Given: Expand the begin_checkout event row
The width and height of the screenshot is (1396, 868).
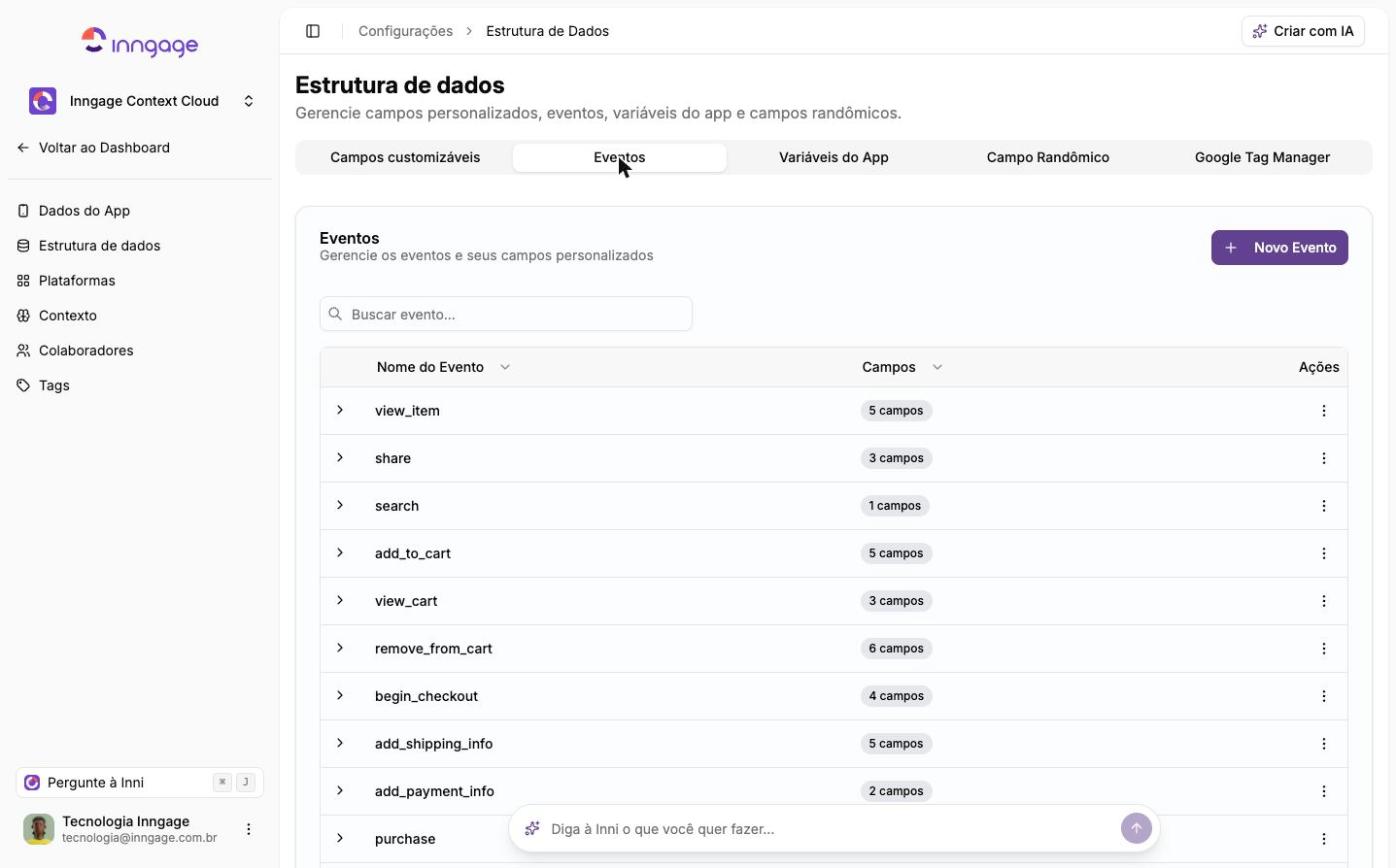Looking at the screenshot, I should click(340, 695).
